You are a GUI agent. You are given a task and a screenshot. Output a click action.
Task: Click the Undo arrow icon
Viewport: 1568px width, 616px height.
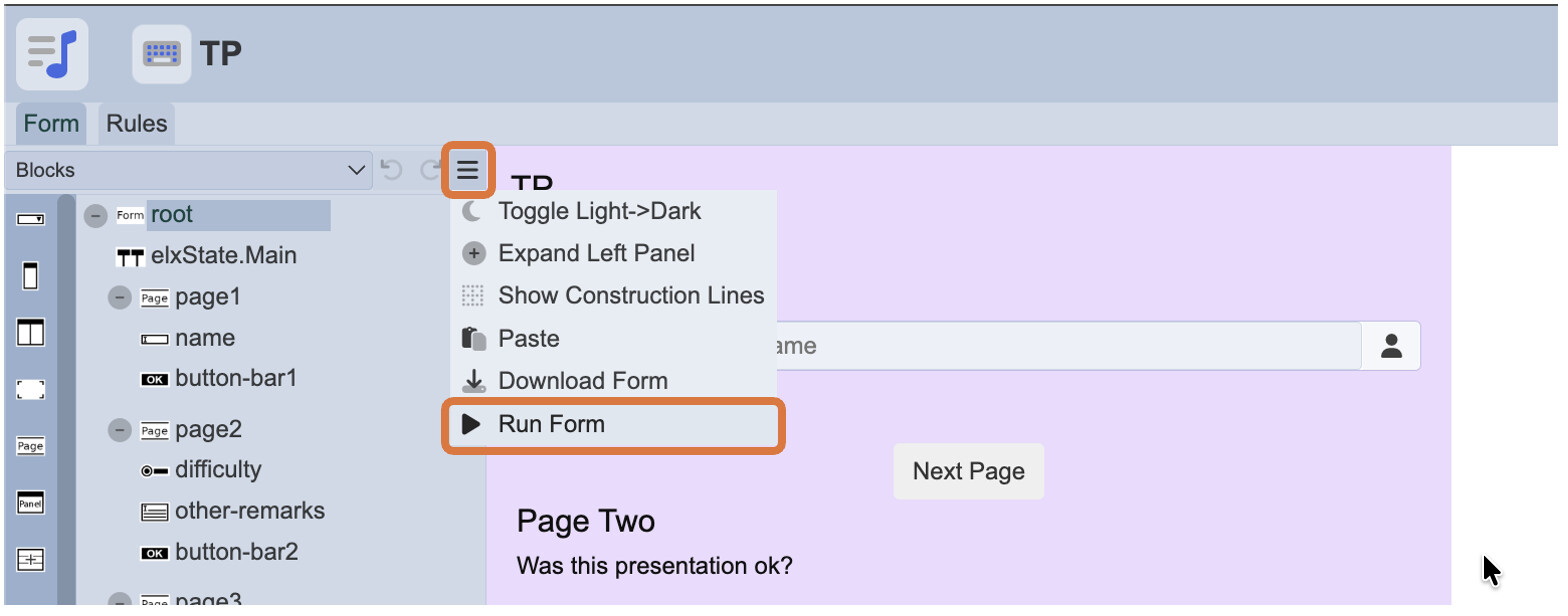coord(392,170)
